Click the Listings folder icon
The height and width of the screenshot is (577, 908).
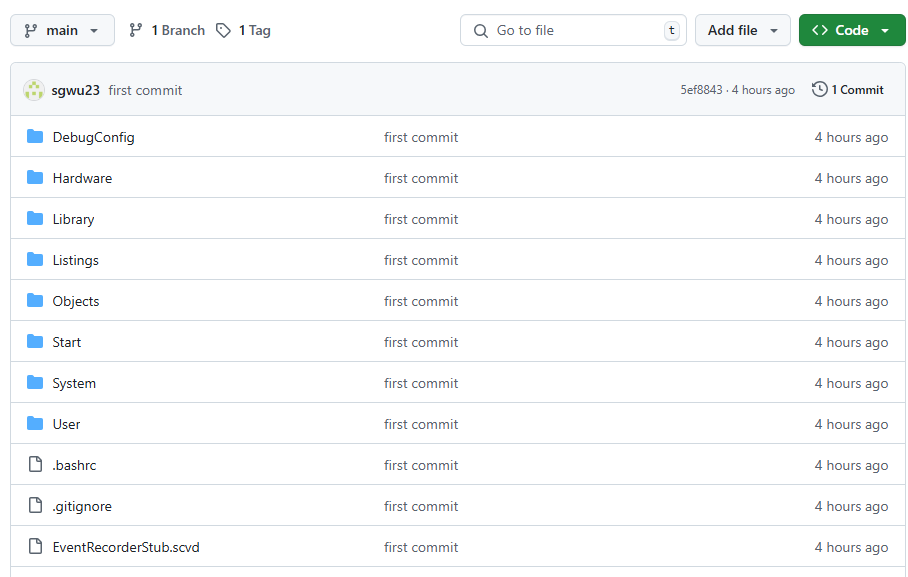(x=35, y=260)
